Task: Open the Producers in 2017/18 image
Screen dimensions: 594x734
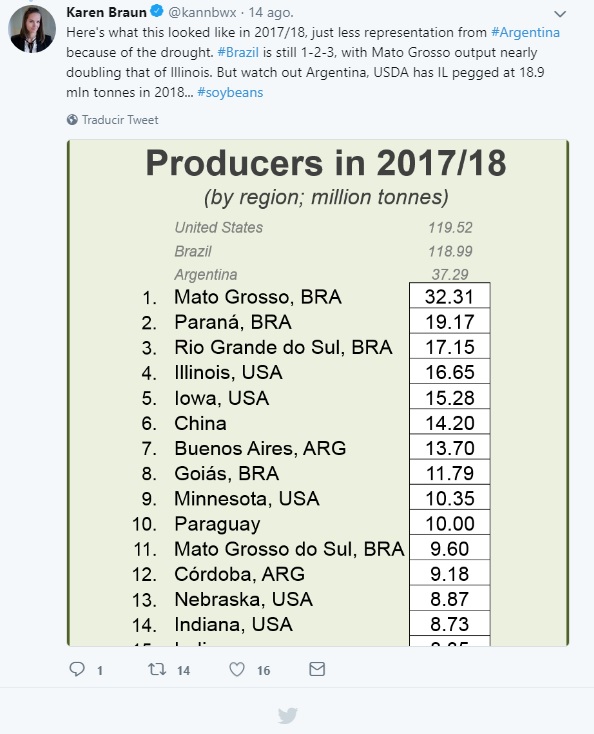Action: click(x=318, y=393)
